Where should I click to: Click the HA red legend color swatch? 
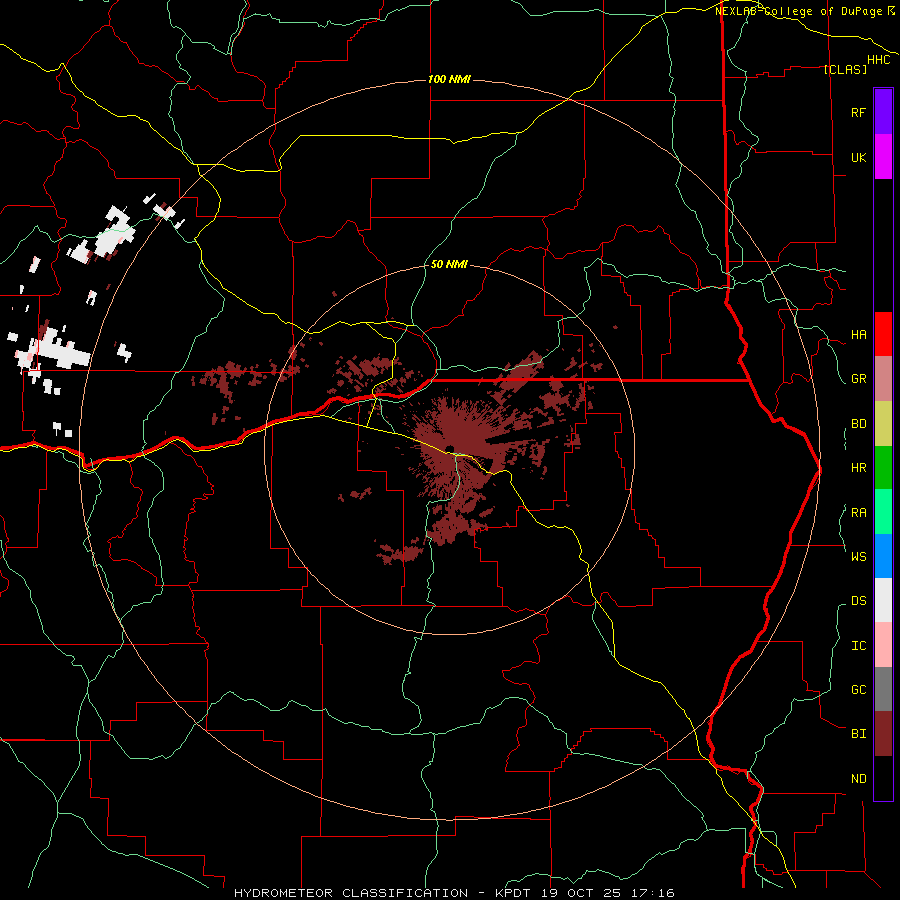[883, 334]
